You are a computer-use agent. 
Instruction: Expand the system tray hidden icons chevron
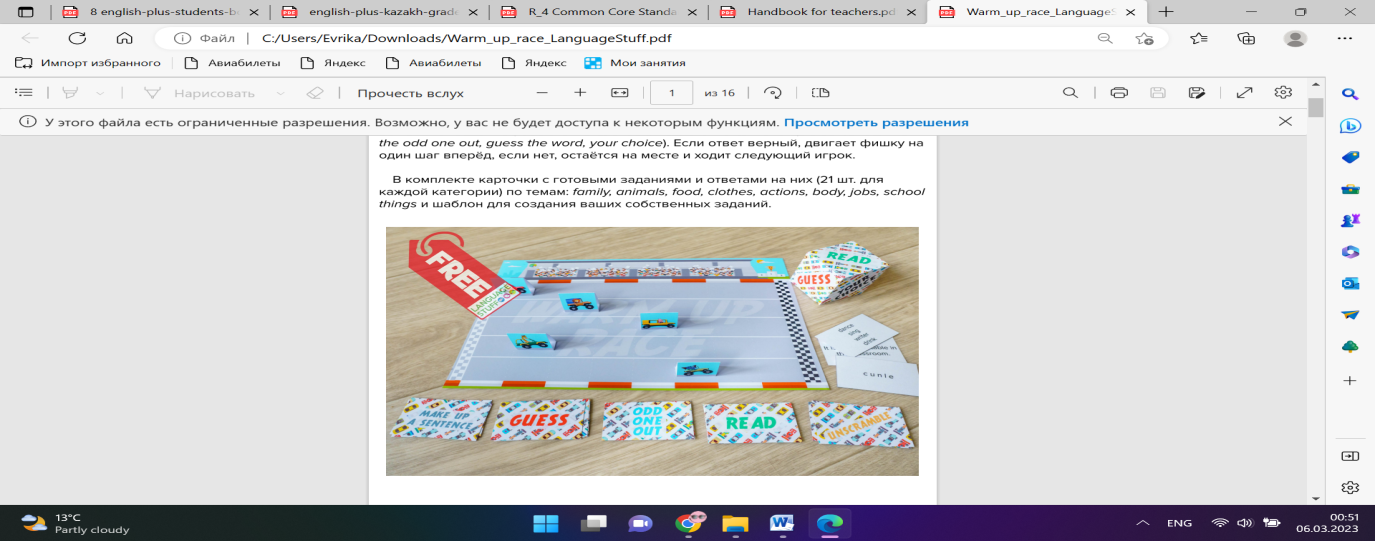[1143, 523]
